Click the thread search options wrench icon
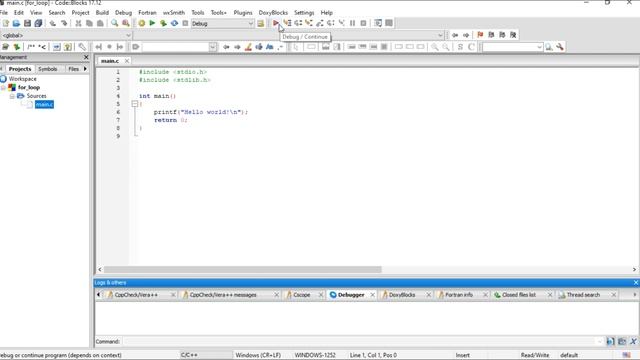This screenshot has height=360, width=640. click(560, 47)
